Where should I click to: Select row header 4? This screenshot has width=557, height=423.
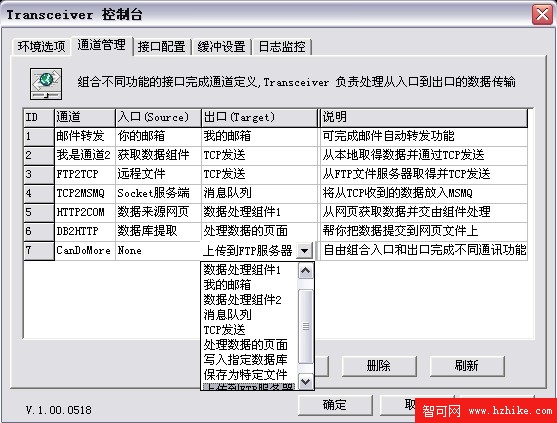[x=39, y=194]
